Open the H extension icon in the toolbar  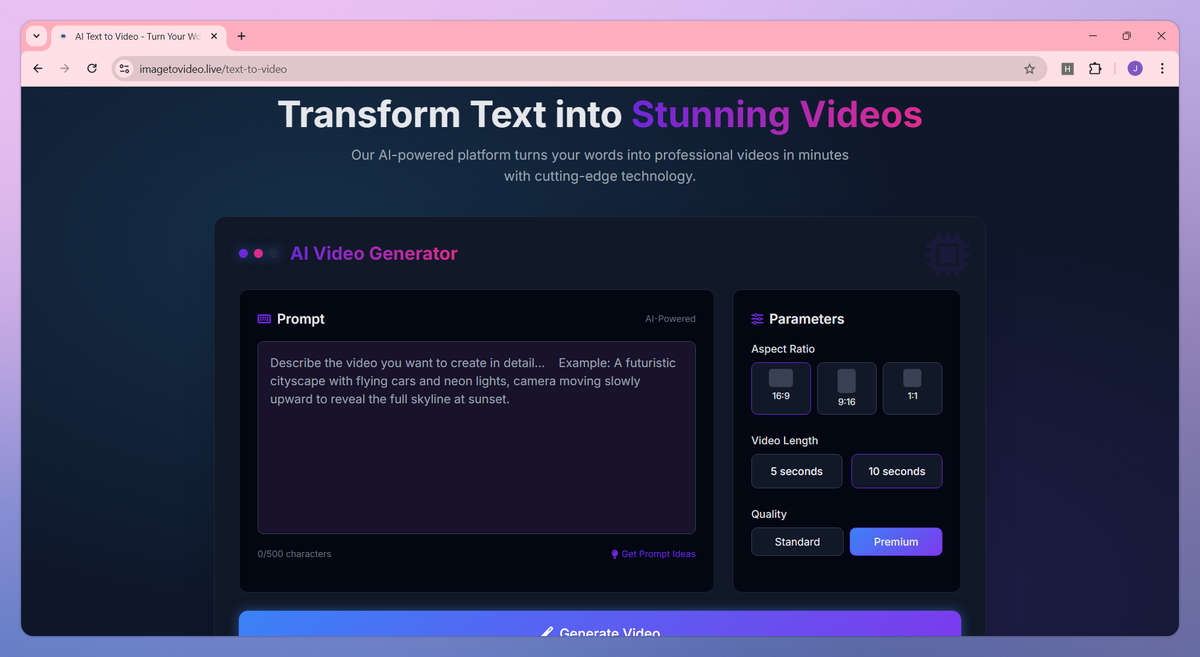pyautogui.click(x=1067, y=69)
